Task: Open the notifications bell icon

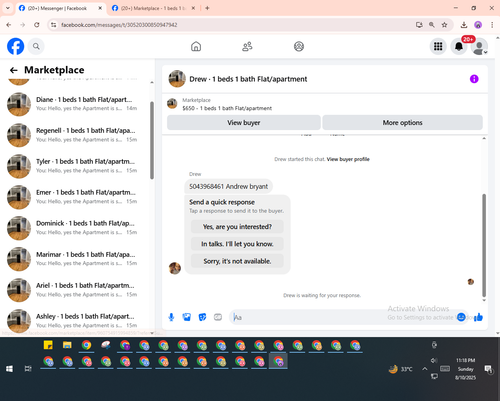Action: pos(459,46)
